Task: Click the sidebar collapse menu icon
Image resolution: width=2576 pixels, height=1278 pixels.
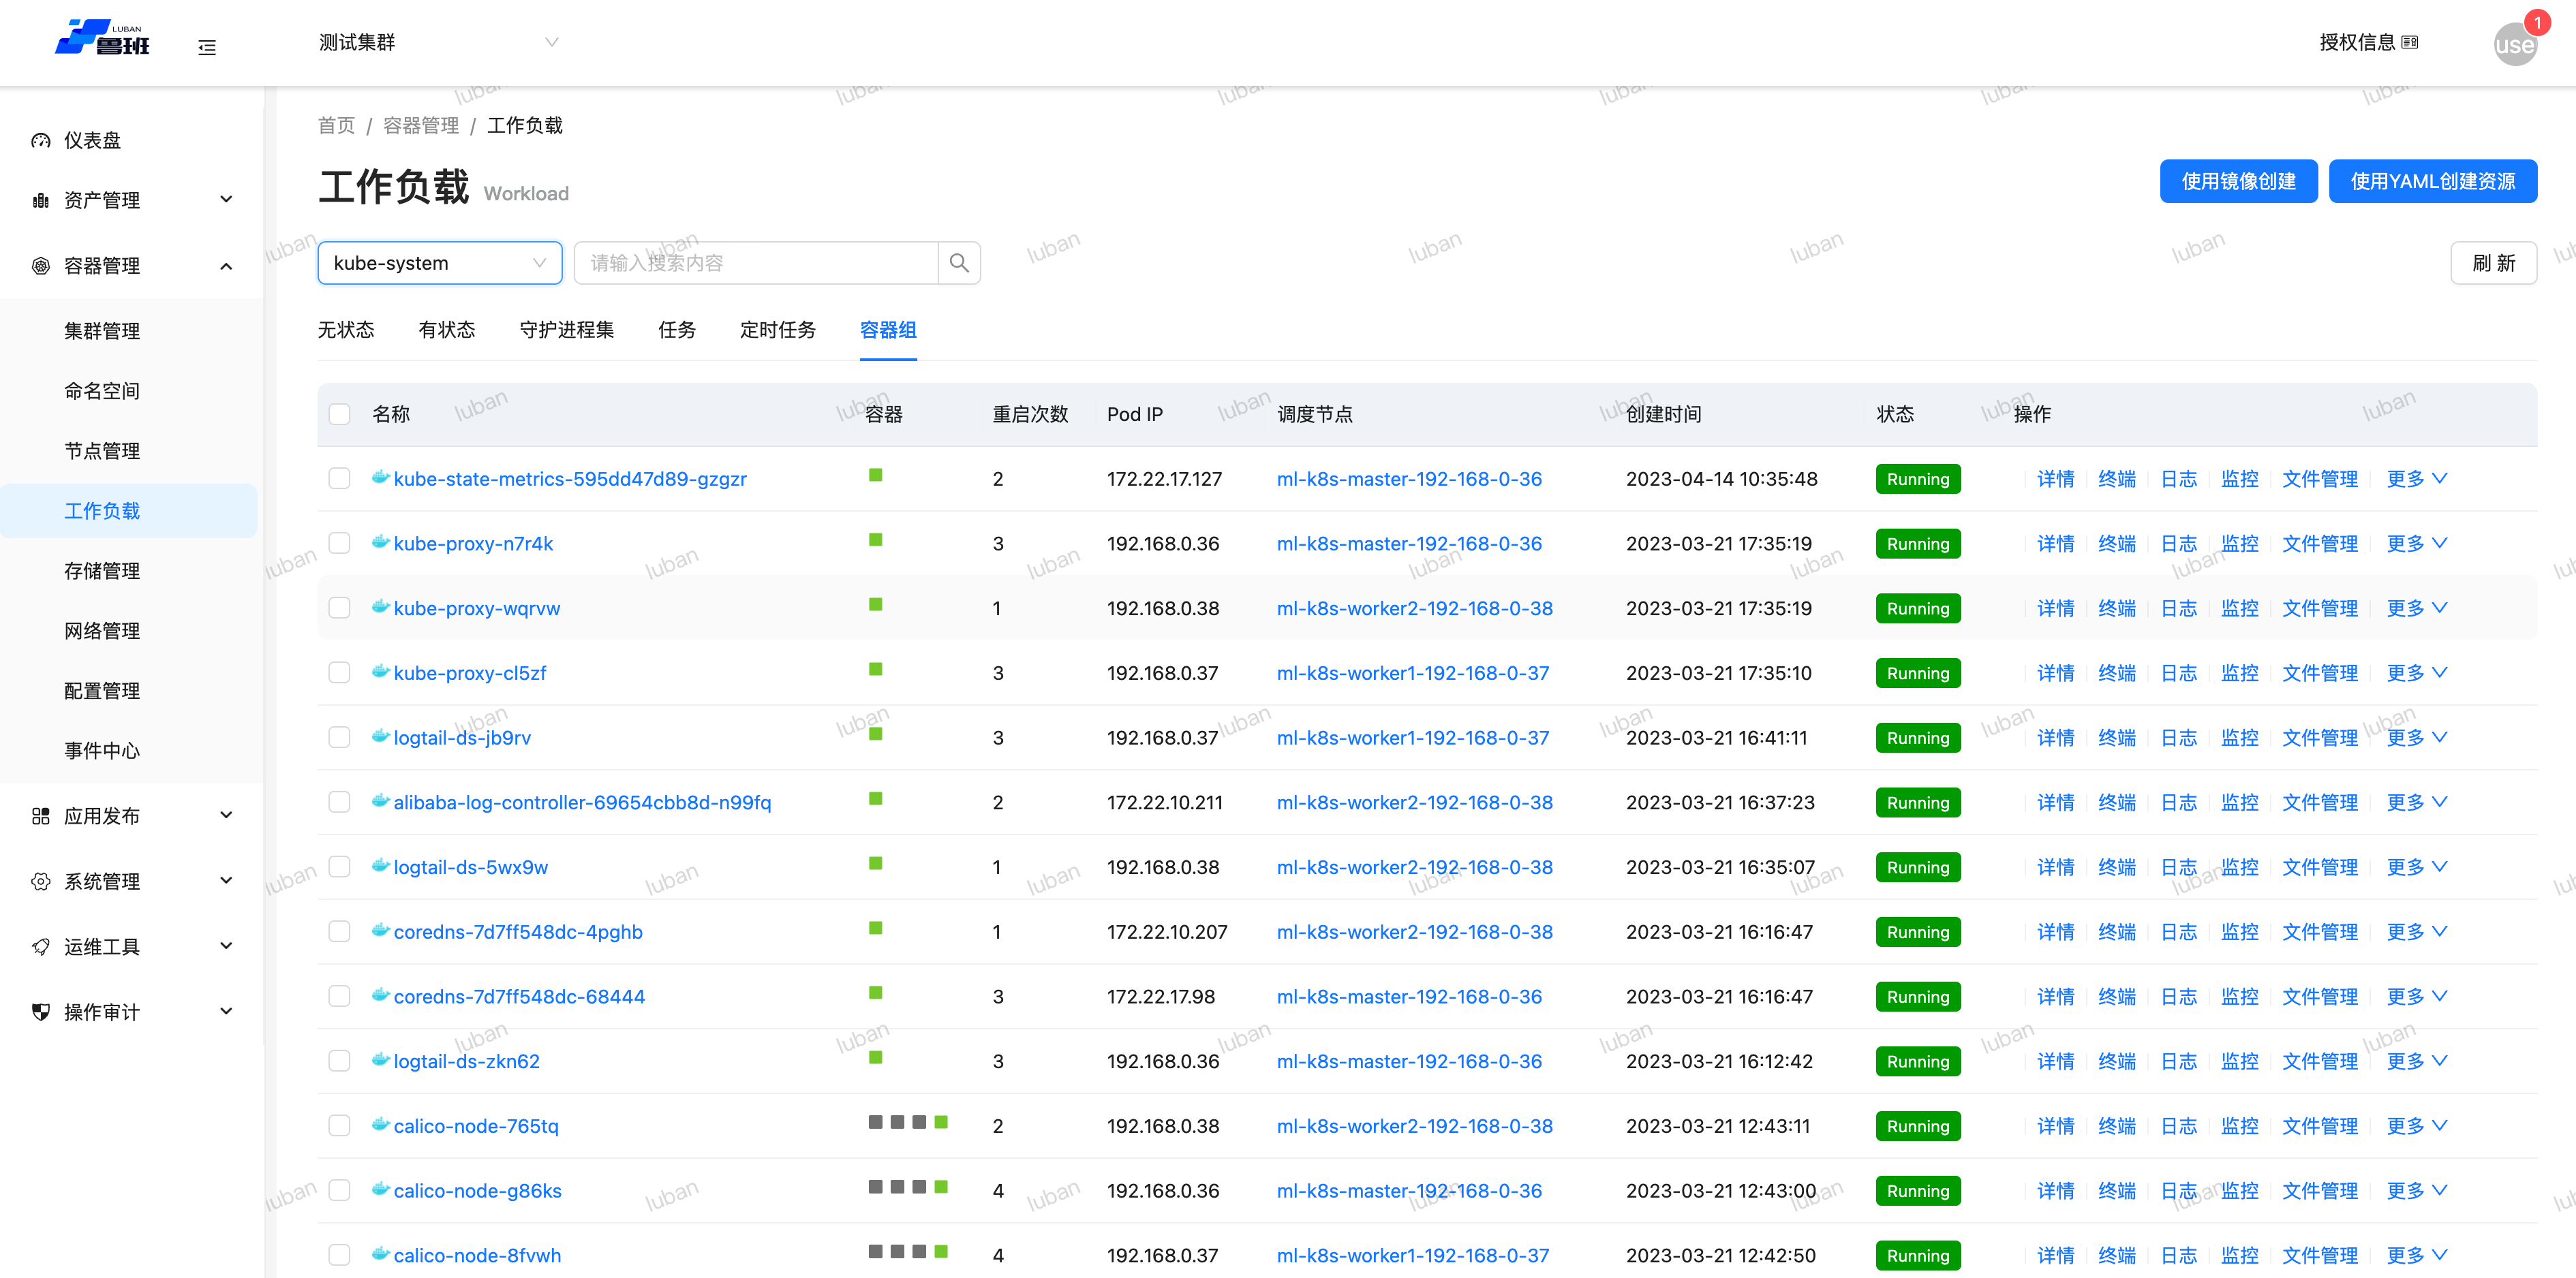Action: click(207, 47)
